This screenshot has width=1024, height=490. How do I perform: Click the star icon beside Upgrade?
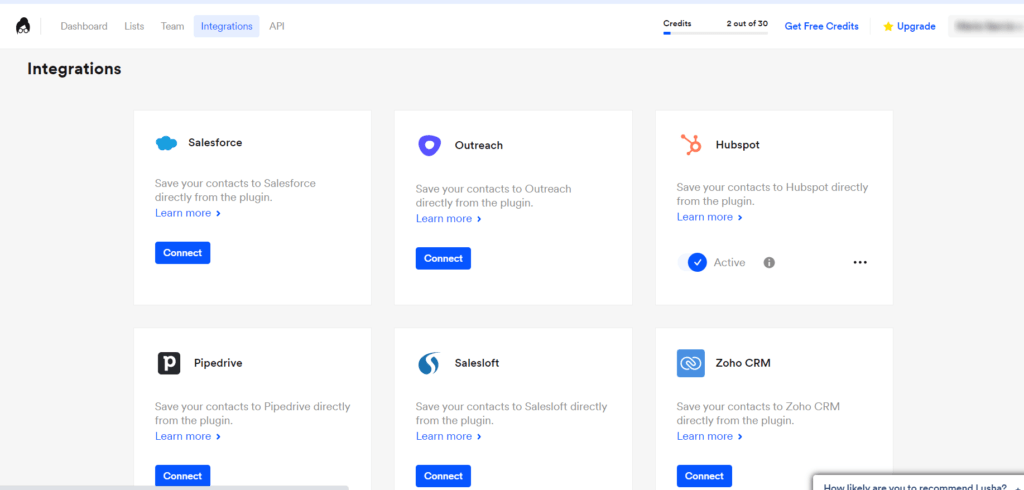point(888,27)
